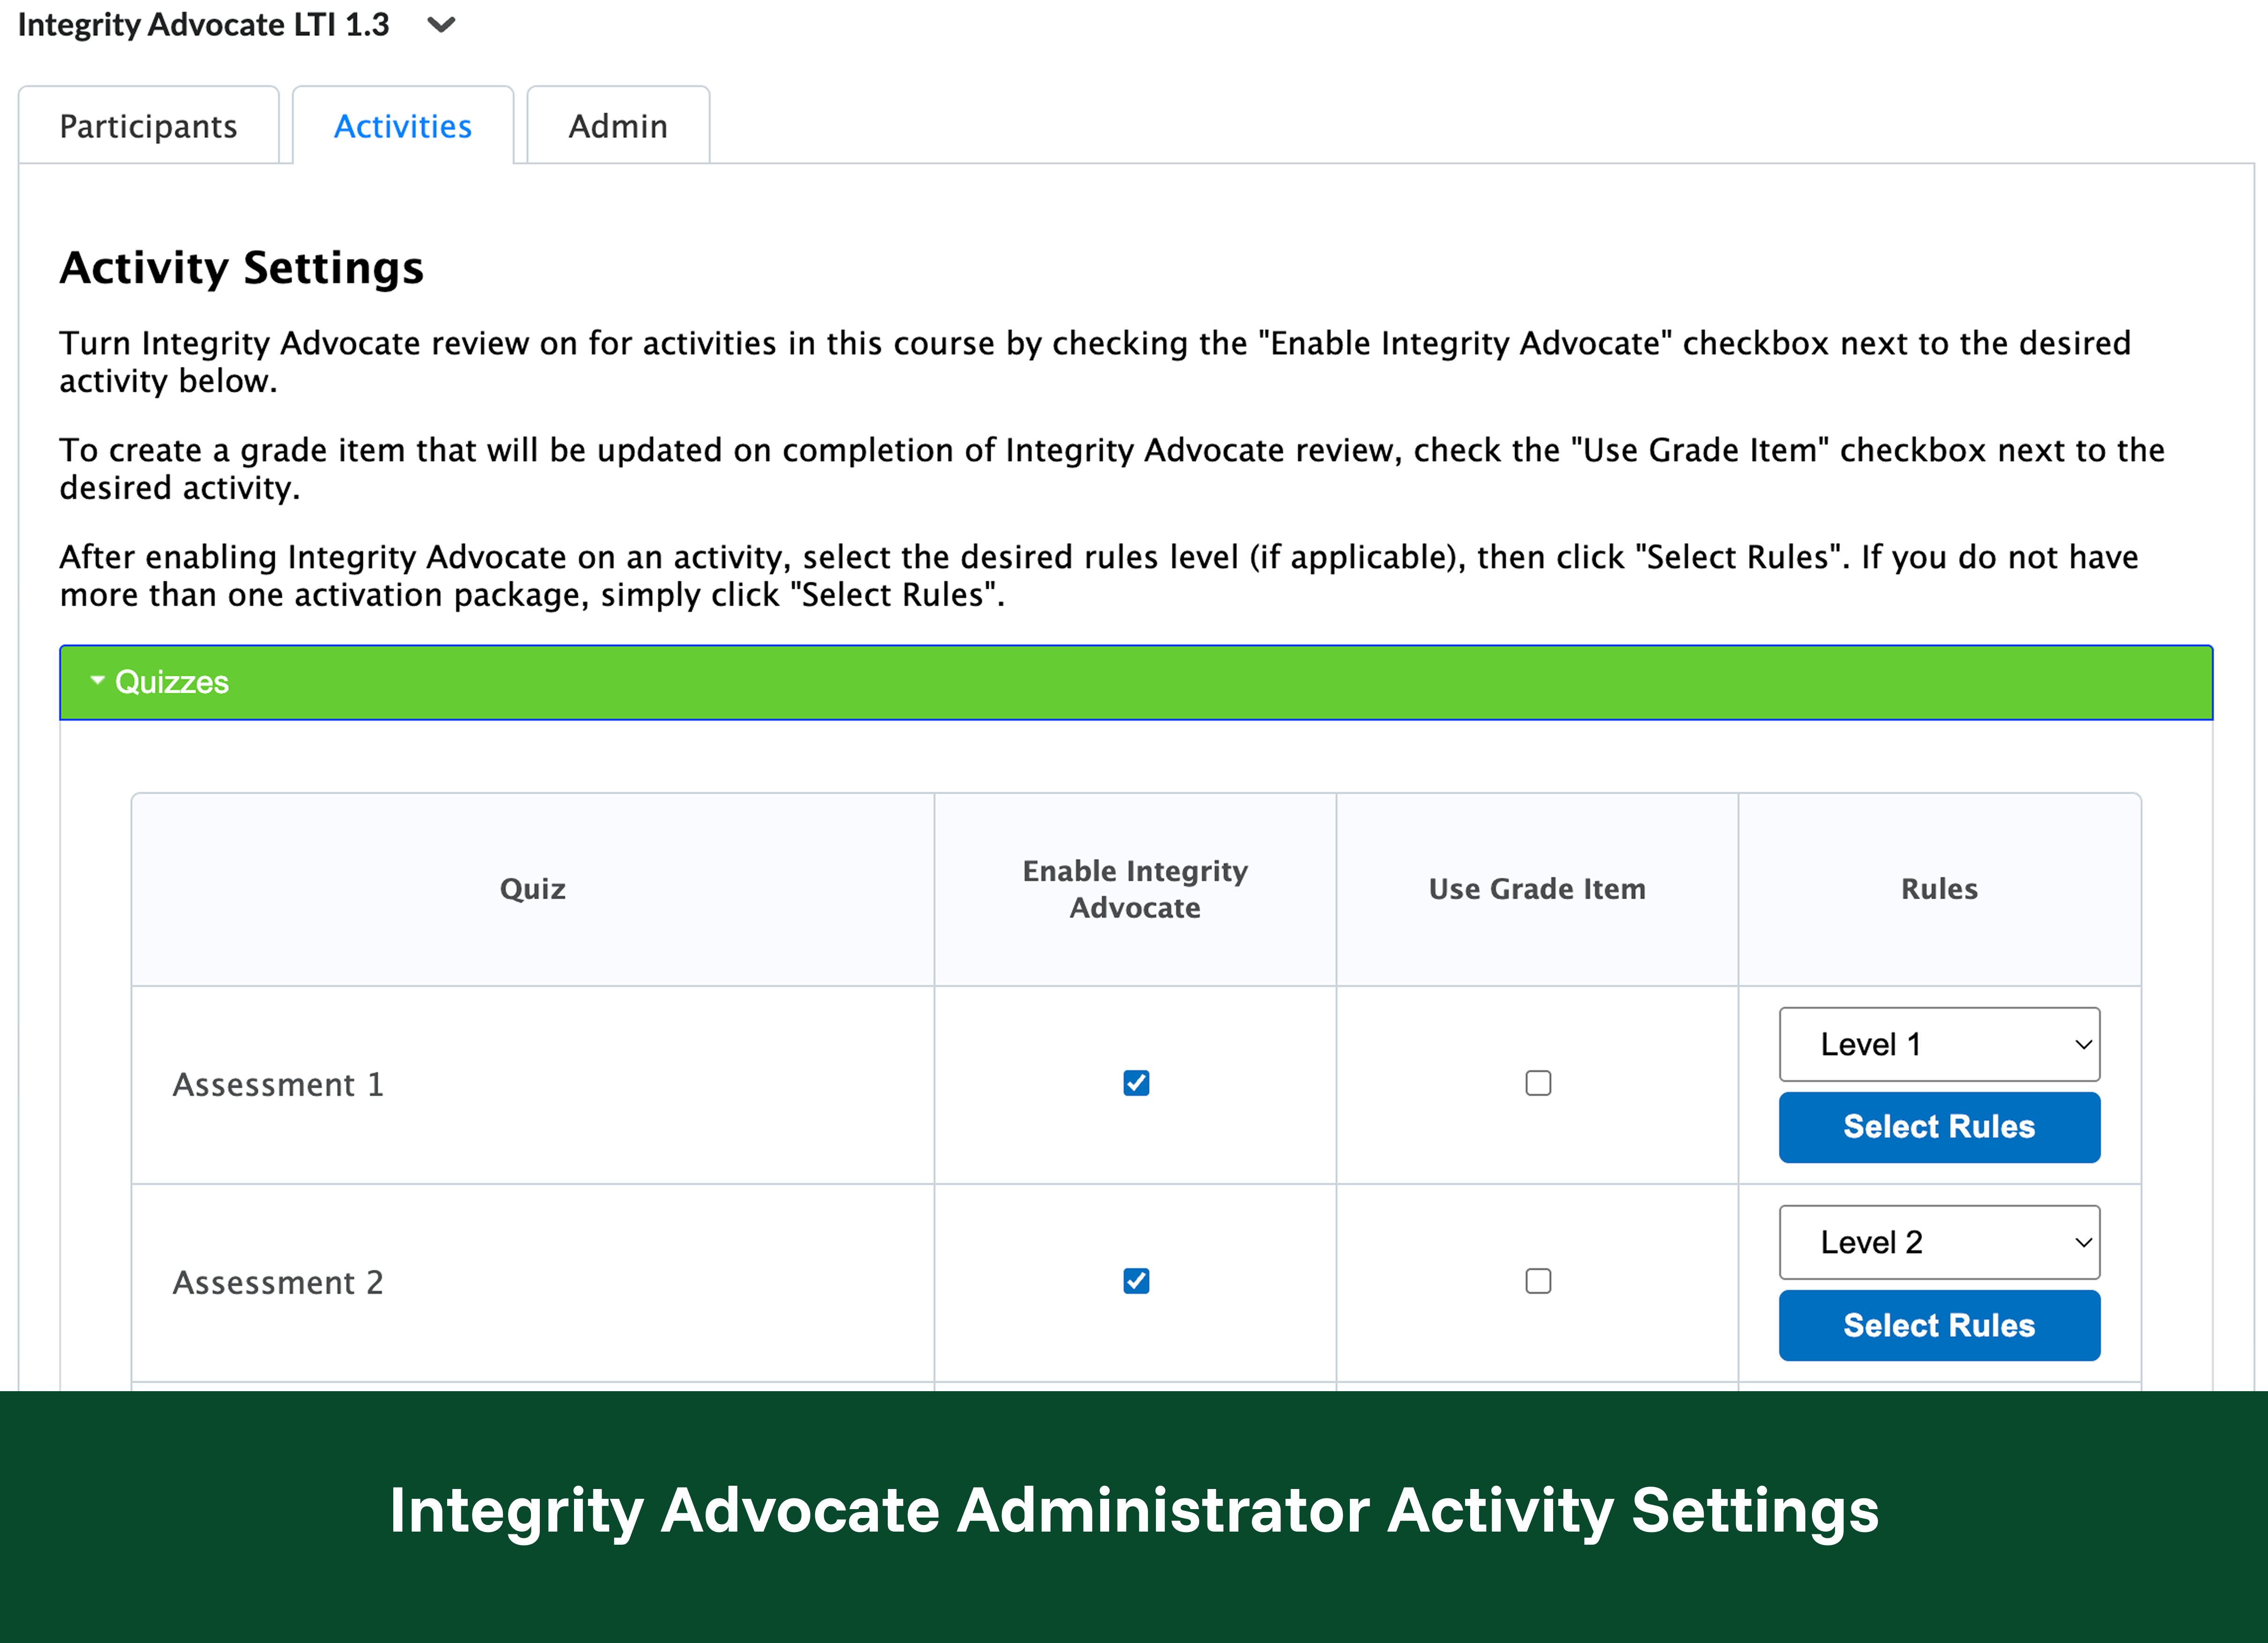Screen dimensions: 2268x1643
Task: Collapse the Quizzes section arrow
Action: pyautogui.click(x=97, y=681)
